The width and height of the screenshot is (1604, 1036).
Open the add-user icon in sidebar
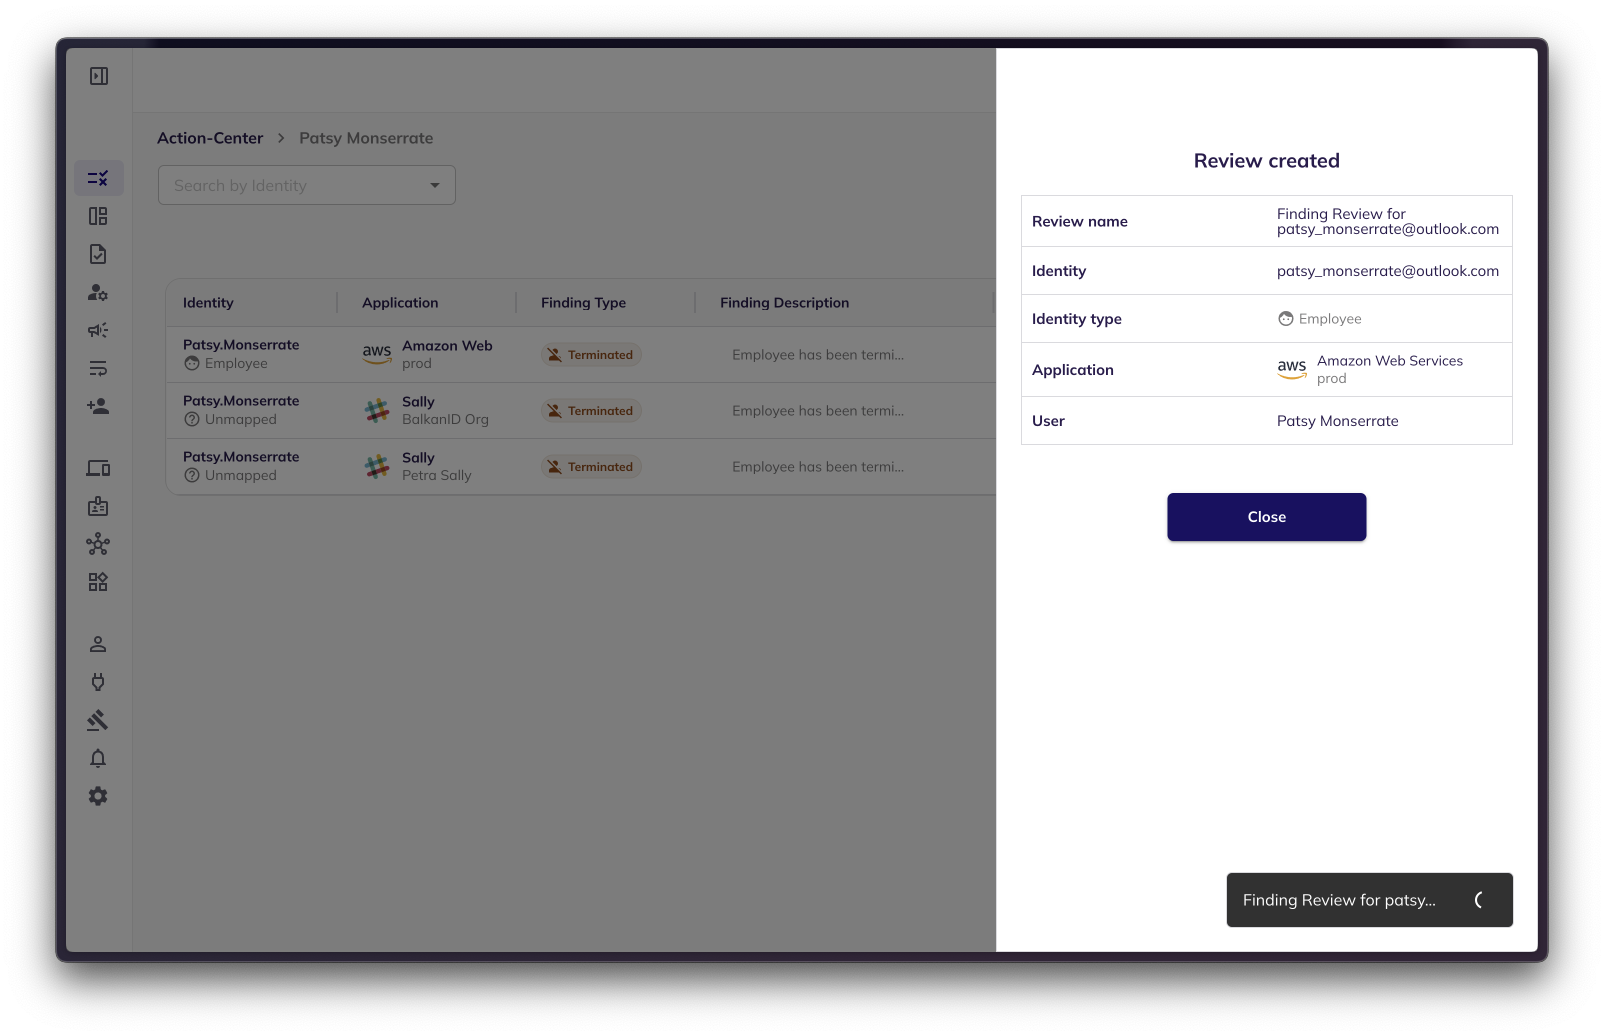98,406
